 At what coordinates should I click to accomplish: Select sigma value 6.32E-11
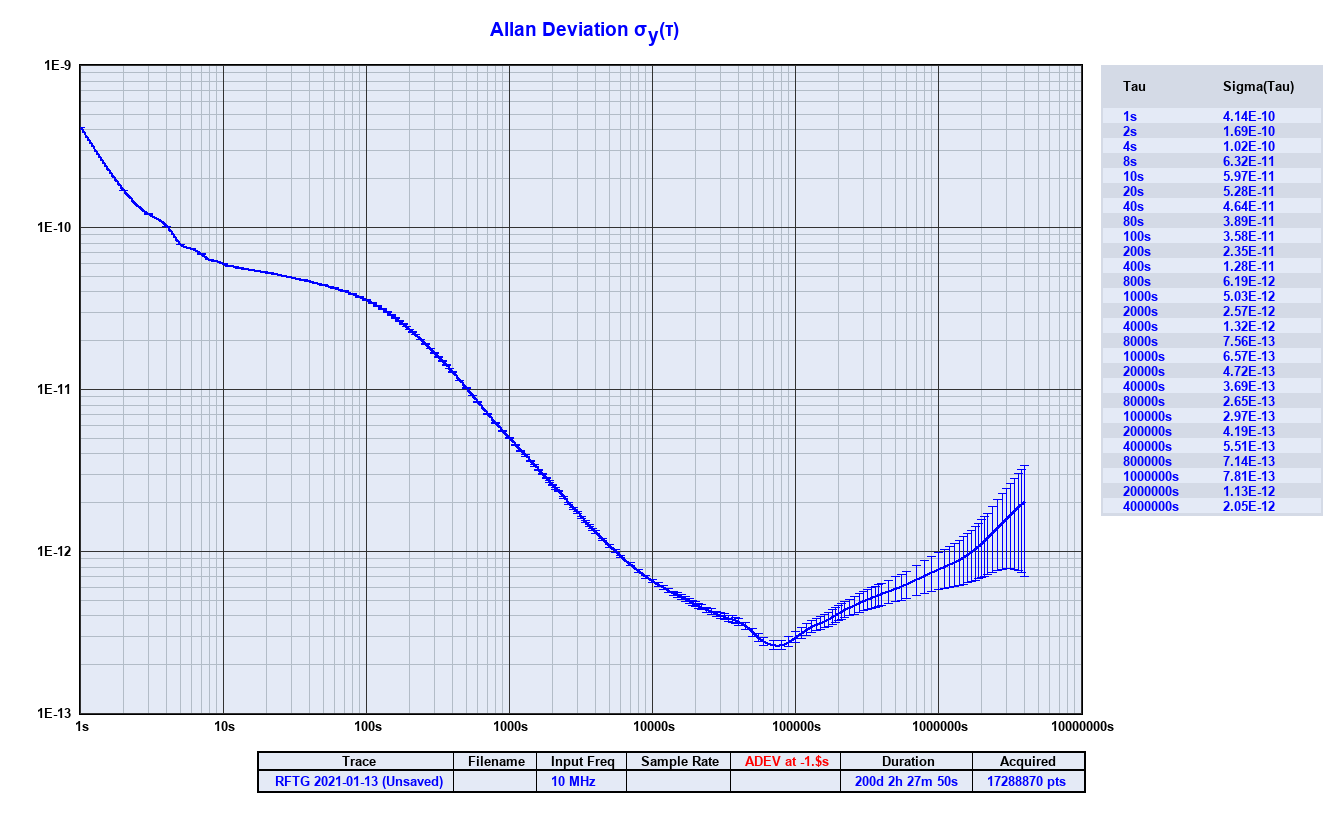(x=1249, y=162)
